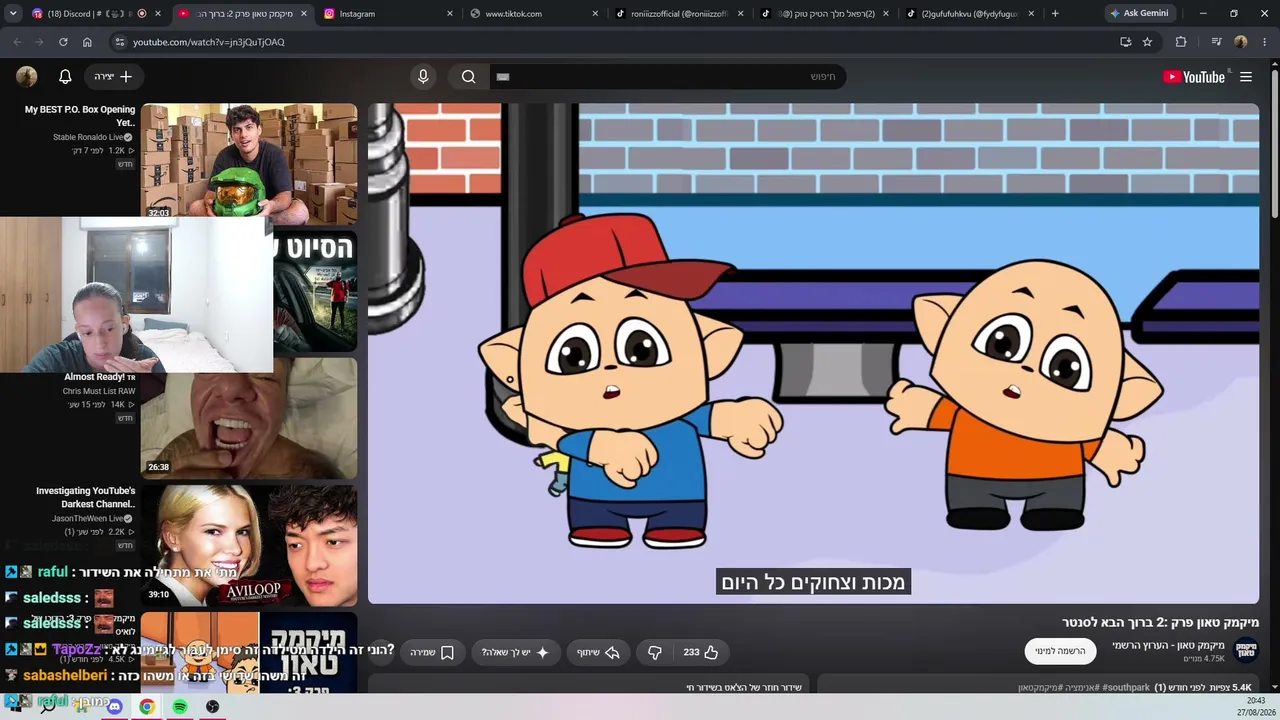Focus the YouTube search field
Screen dimensions: 1280x720
668,77
